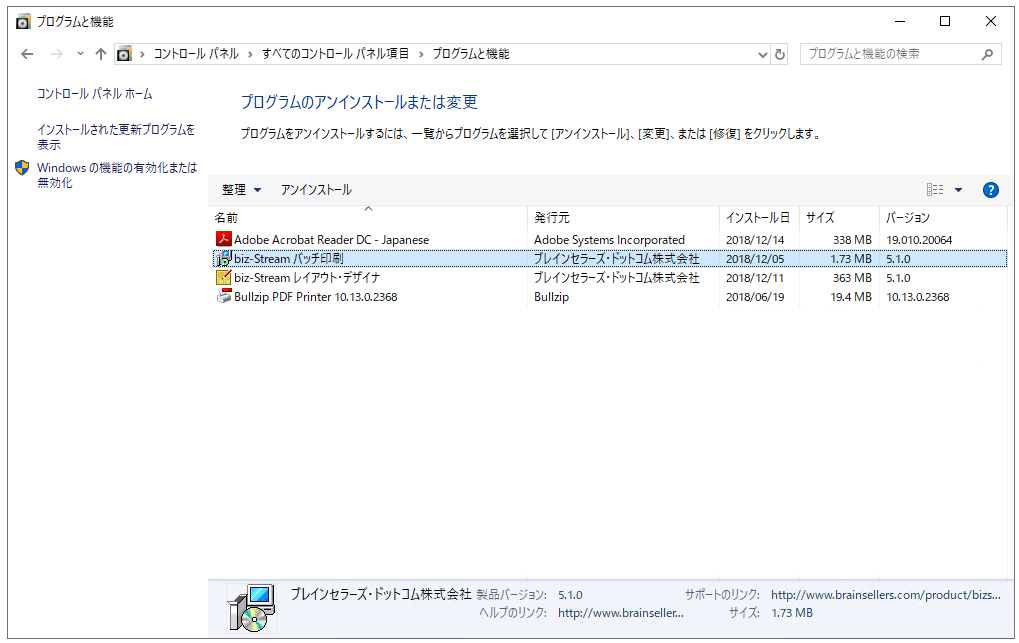Select biz-Stream レイアウト・デザイナ entry
Screen dimensions: 1019x643
point(307,278)
